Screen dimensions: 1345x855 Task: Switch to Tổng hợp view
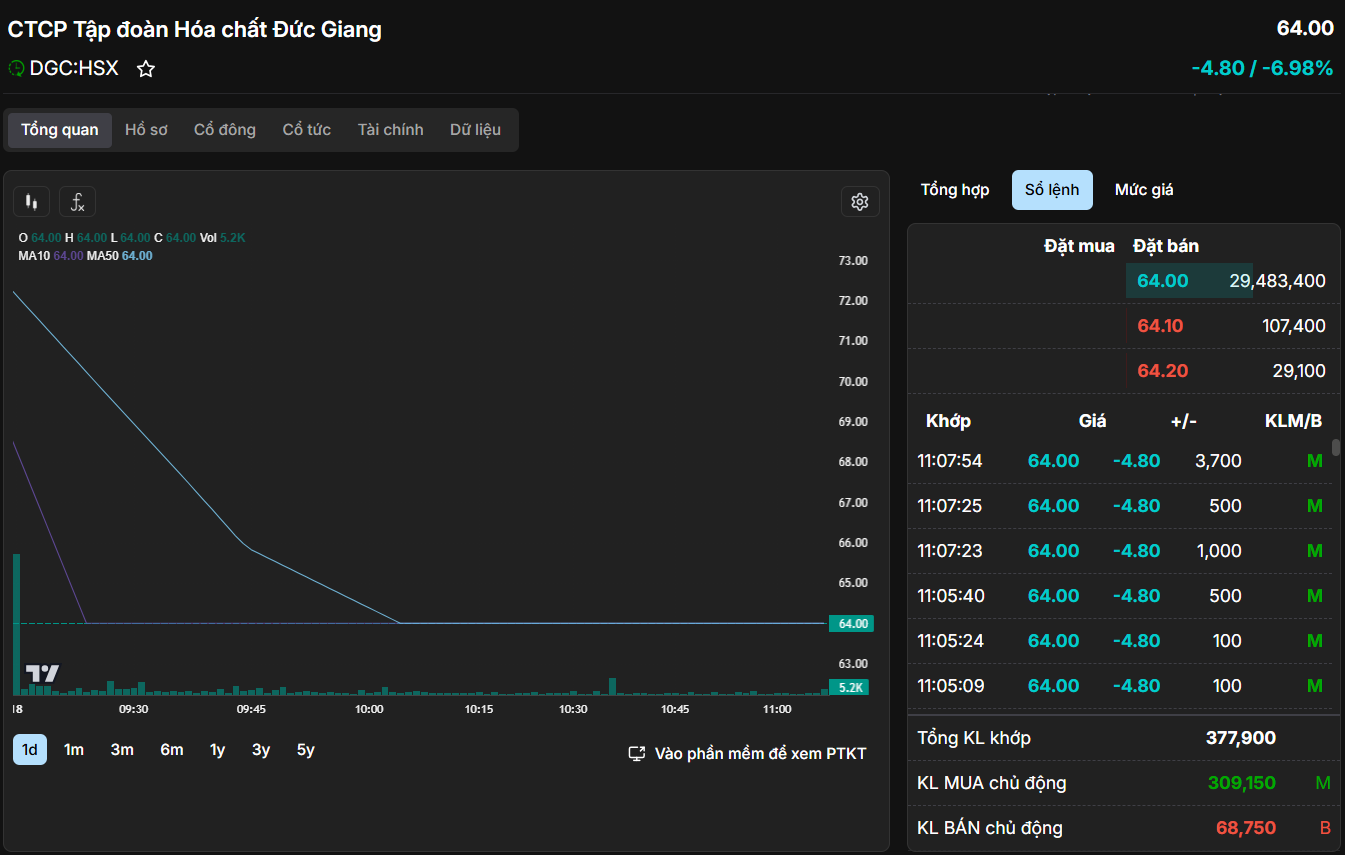954,190
